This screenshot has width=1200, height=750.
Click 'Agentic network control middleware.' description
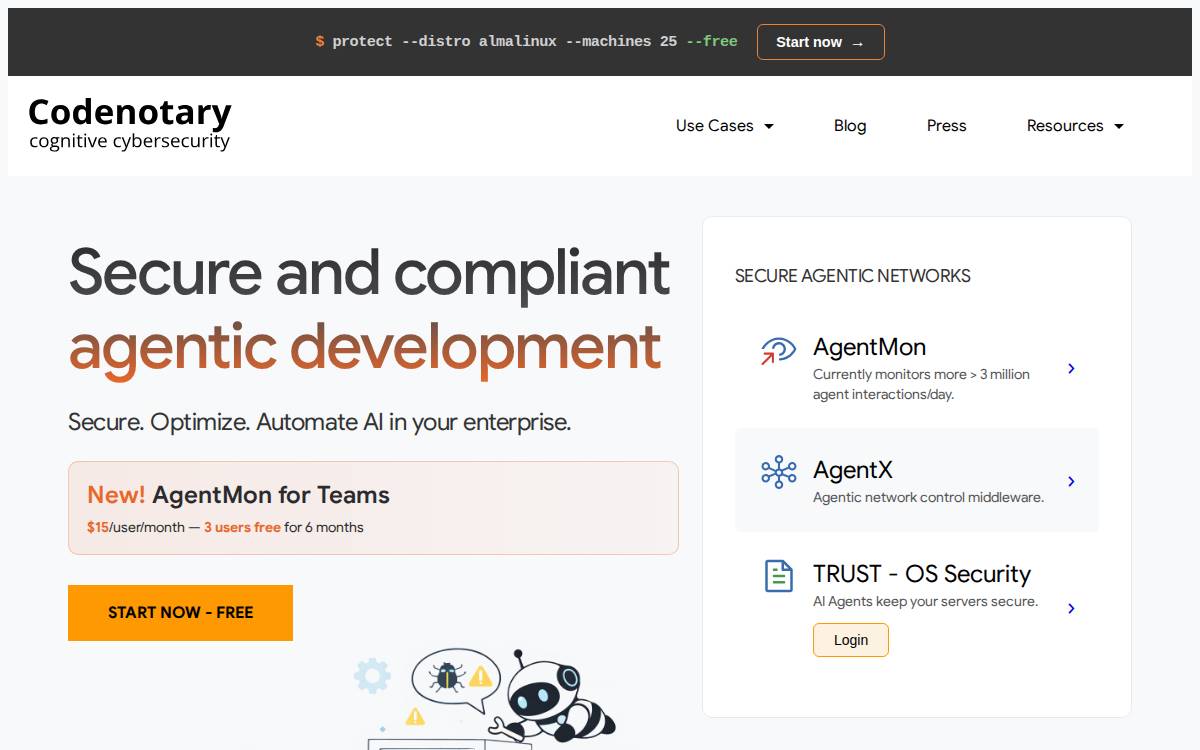point(928,497)
